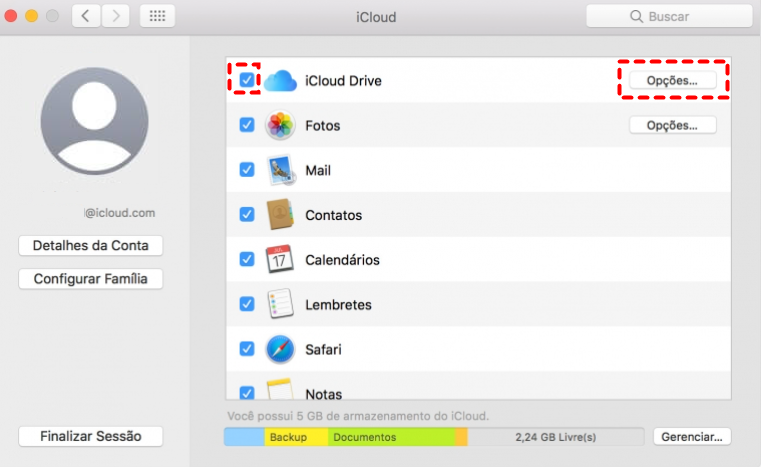Click the Notas notepad icon
Viewport: 764px width, 467px height.
pos(280,389)
